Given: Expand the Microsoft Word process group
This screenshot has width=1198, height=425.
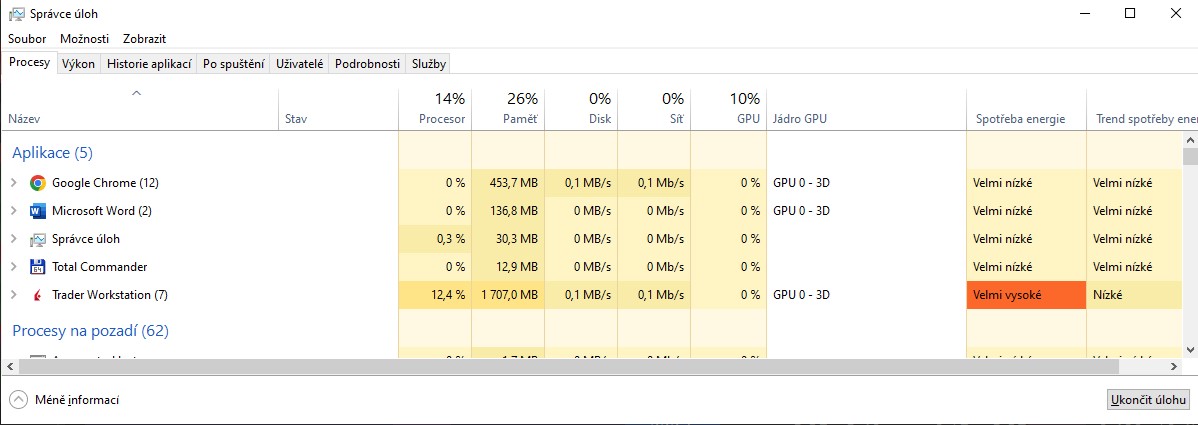Looking at the screenshot, I should [x=14, y=211].
